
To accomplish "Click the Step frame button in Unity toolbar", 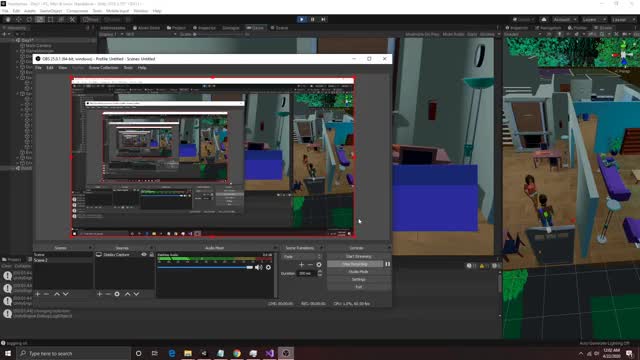I will (323, 19).
